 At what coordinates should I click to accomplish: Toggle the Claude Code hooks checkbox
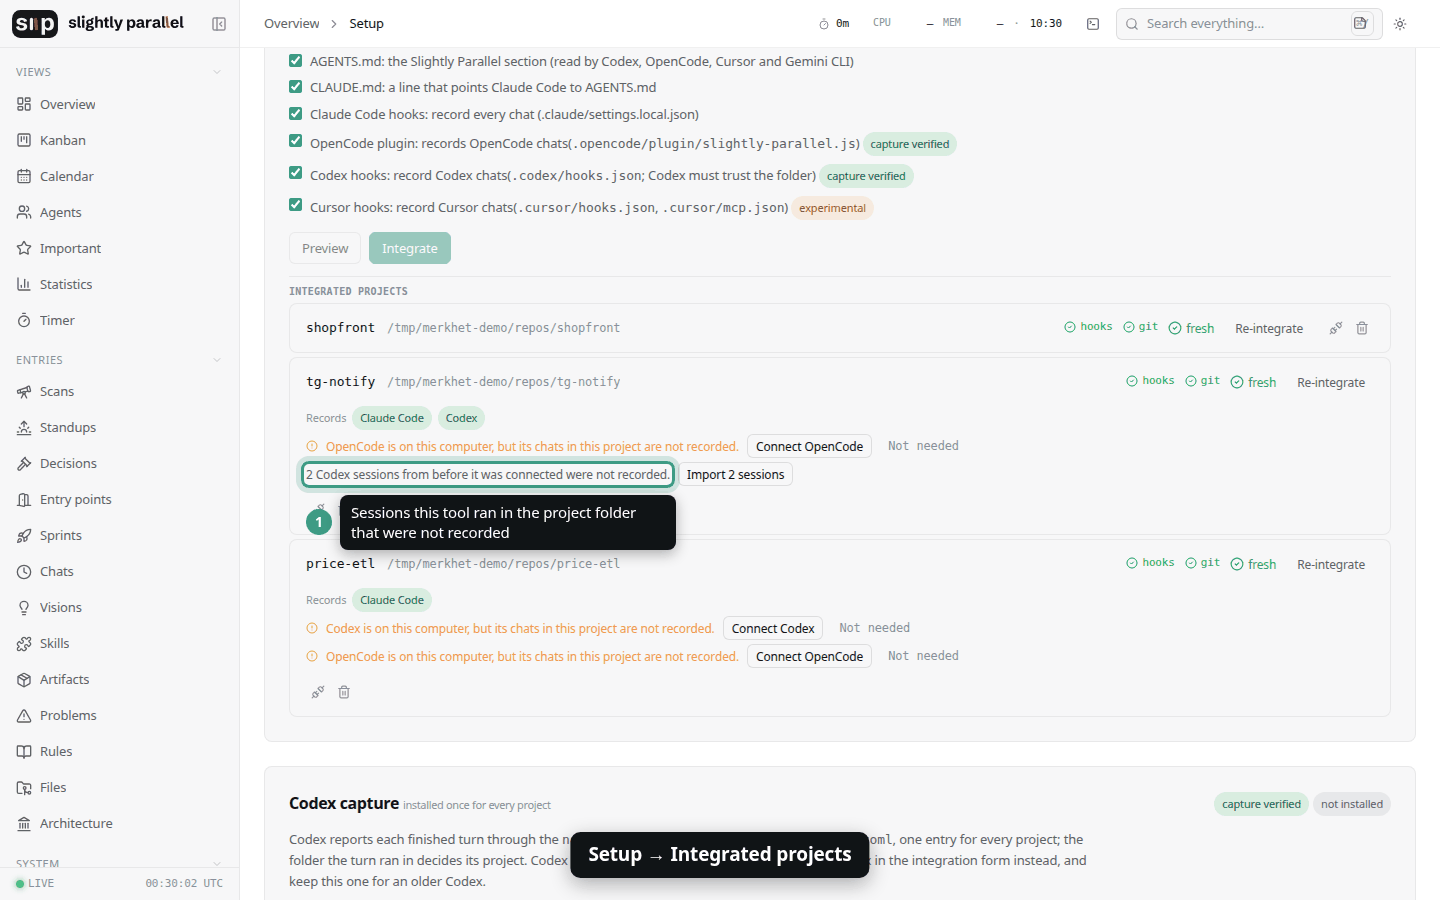pyautogui.click(x=295, y=113)
